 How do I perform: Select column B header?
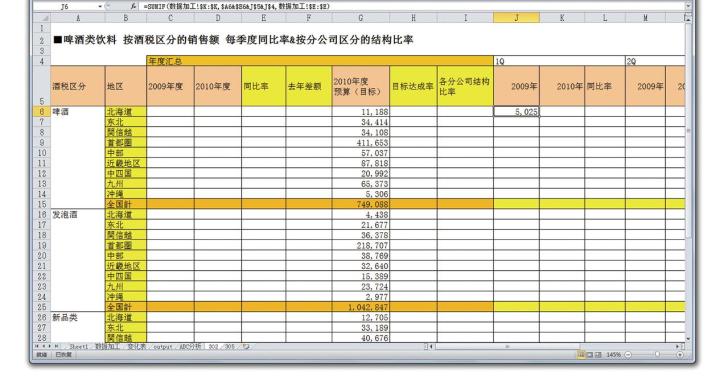(x=126, y=18)
